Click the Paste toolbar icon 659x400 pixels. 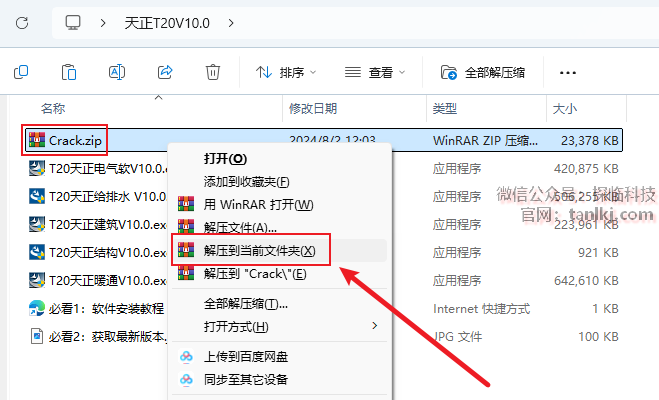click(x=69, y=72)
